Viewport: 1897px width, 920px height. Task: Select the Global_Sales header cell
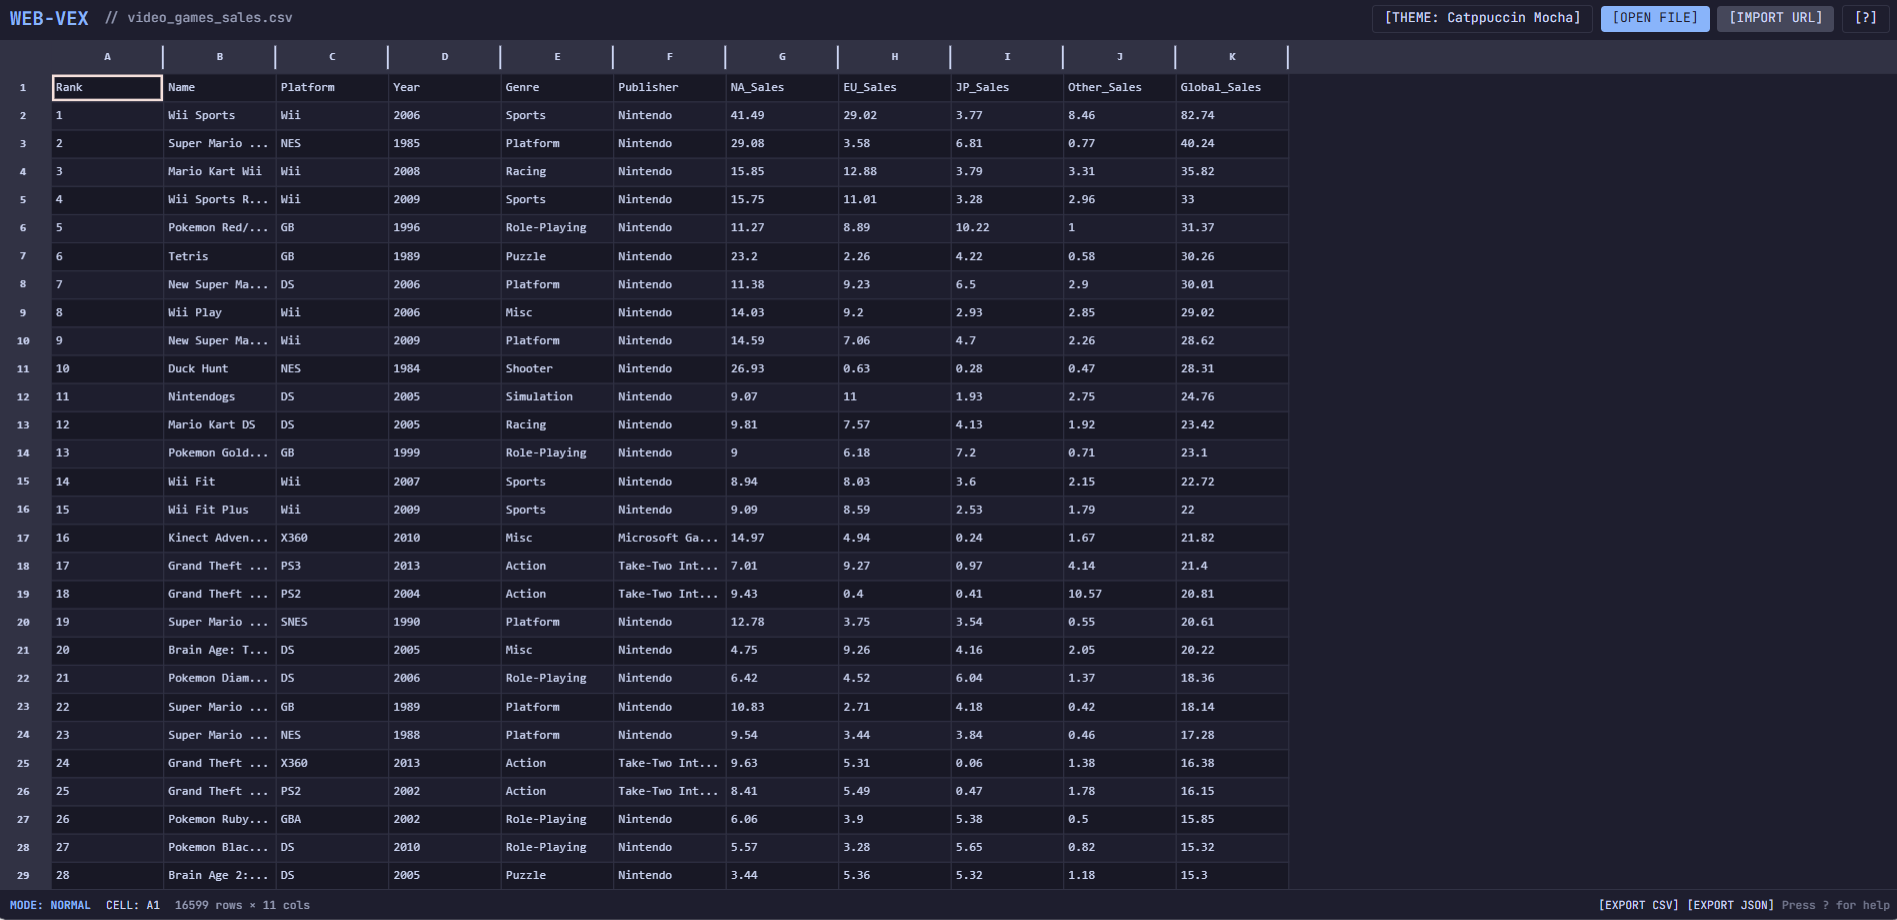click(1232, 88)
